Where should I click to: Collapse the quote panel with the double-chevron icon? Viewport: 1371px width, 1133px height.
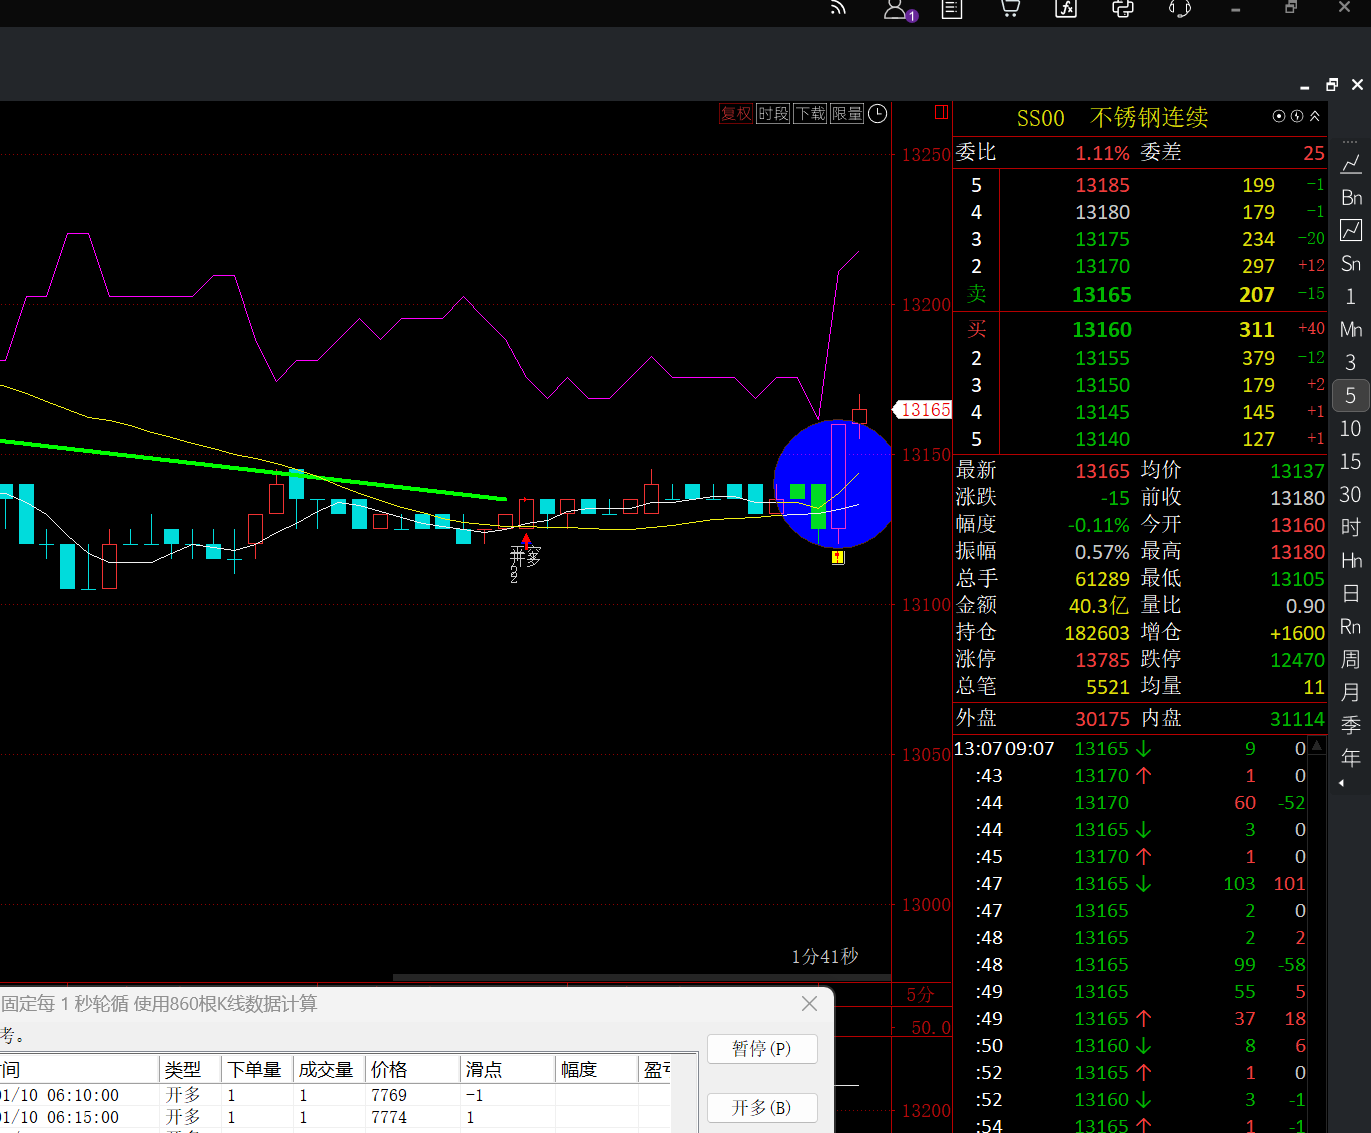click(x=1315, y=116)
